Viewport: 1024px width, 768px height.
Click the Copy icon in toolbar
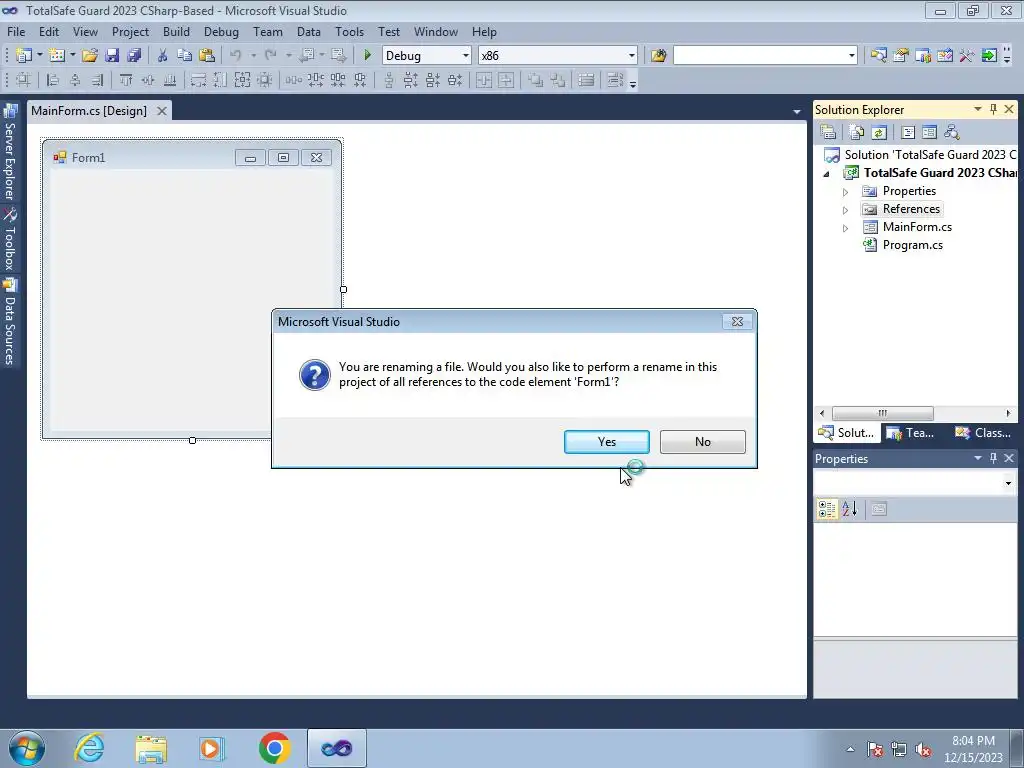point(184,56)
